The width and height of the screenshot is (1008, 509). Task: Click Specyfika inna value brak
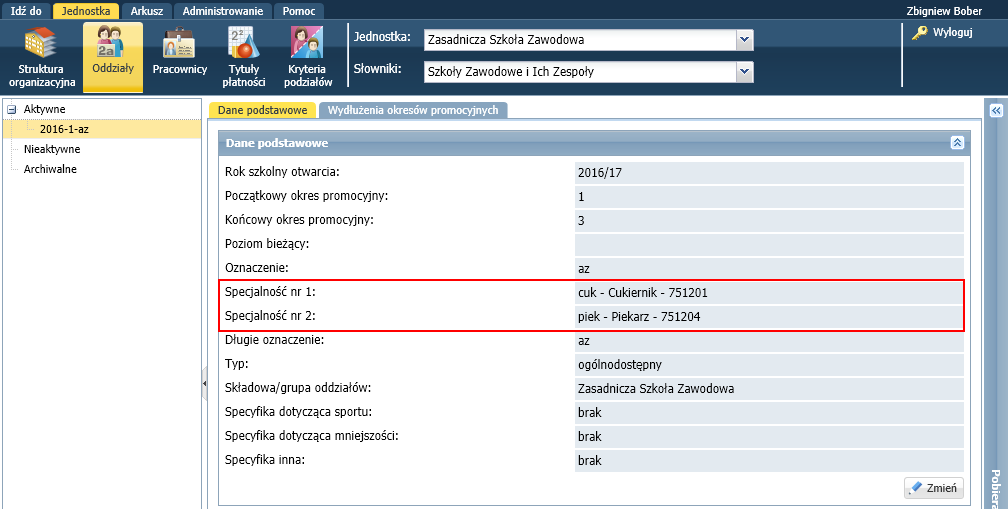pyautogui.click(x=769, y=460)
